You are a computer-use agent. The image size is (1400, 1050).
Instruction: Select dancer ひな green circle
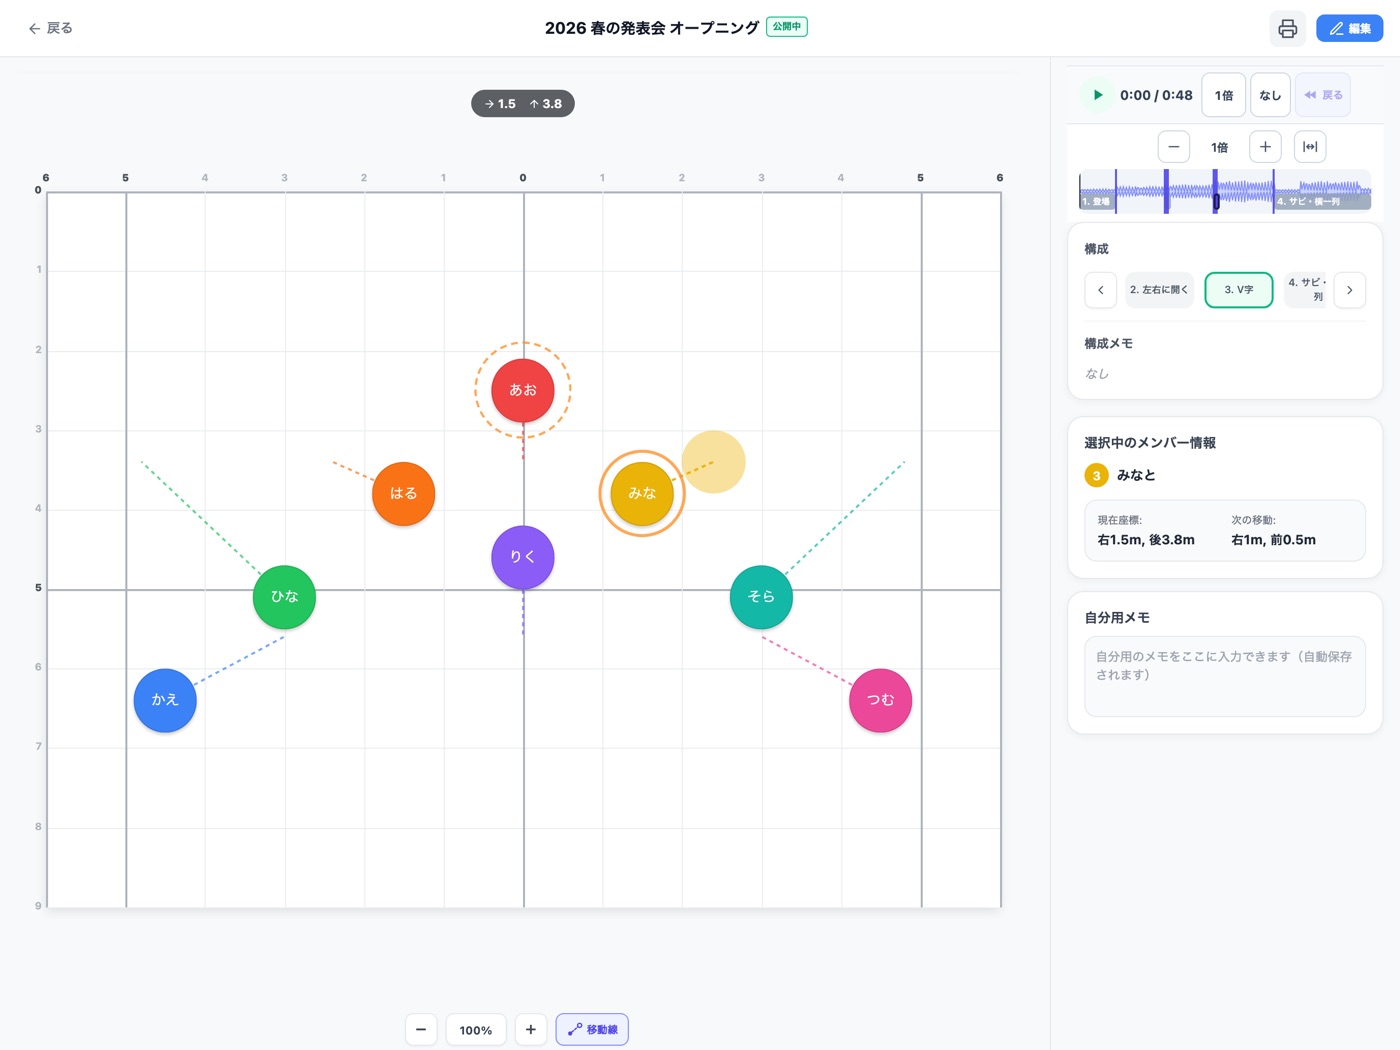pos(284,597)
